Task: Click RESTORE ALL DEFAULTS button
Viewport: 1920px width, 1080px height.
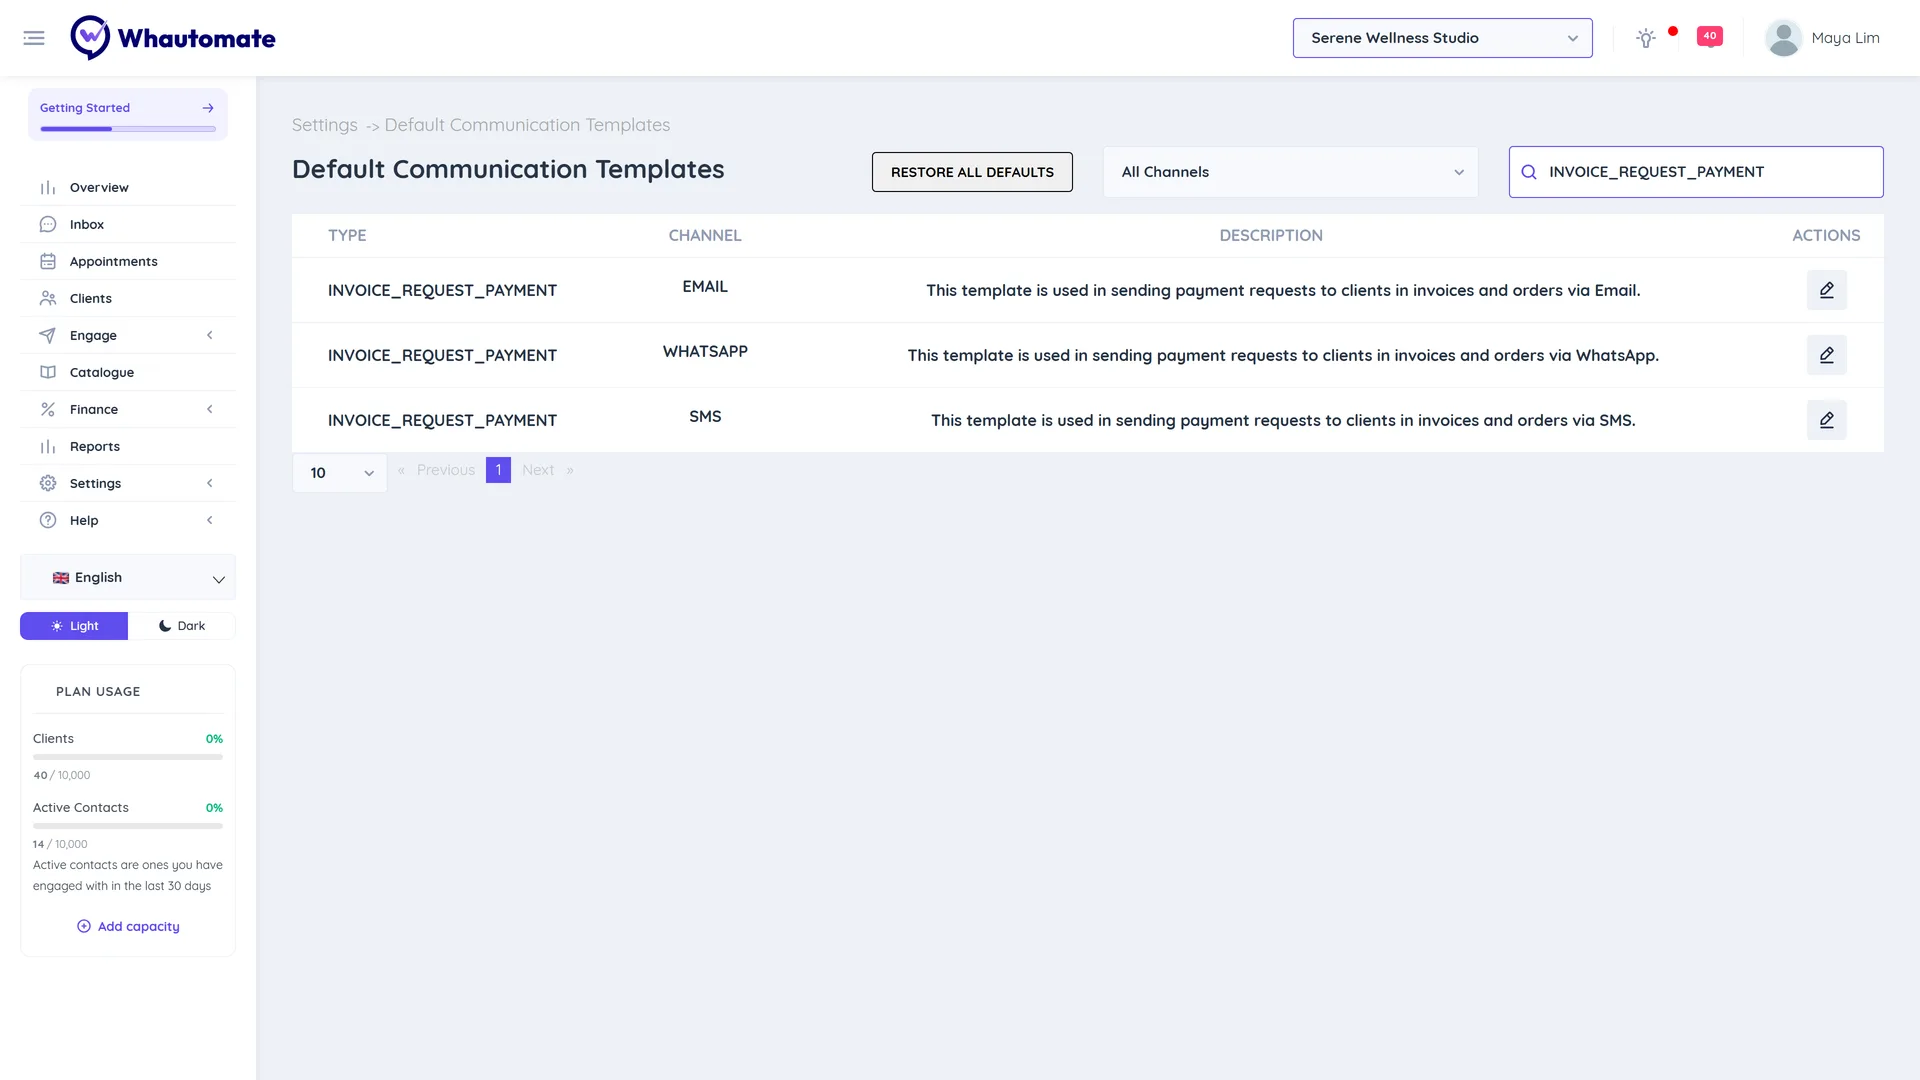Action: [x=972, y=172]
